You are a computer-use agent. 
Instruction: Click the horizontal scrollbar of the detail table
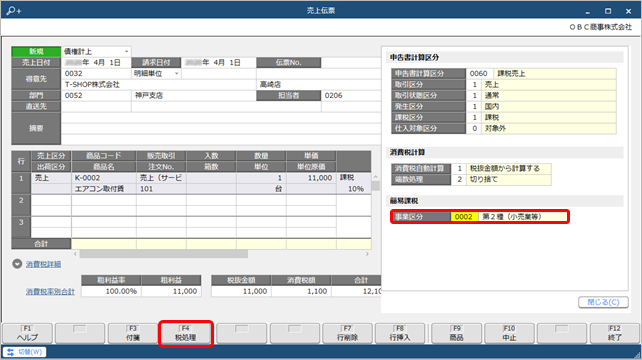tap(164, 254)
